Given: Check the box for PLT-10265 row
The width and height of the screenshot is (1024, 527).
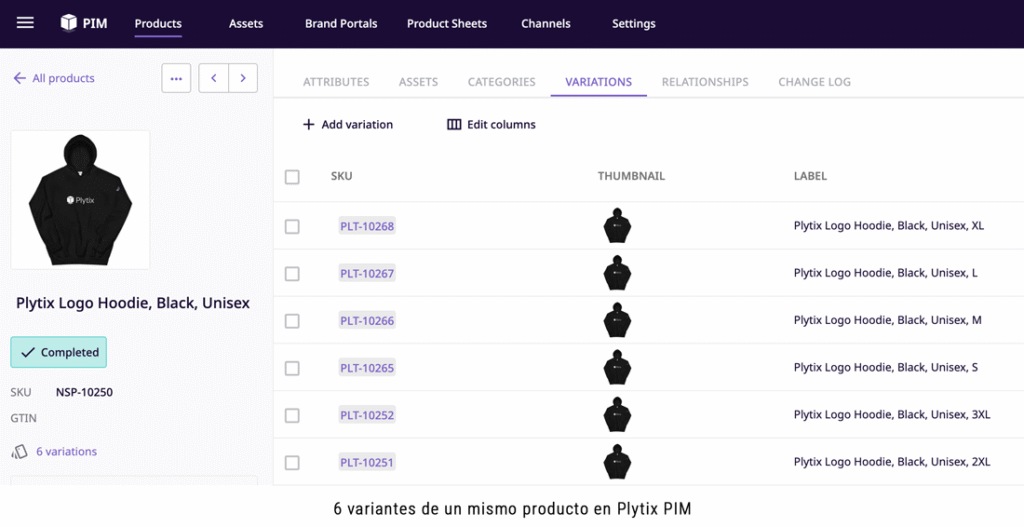Looking at the screenshot, I should [x=292, y=368].
